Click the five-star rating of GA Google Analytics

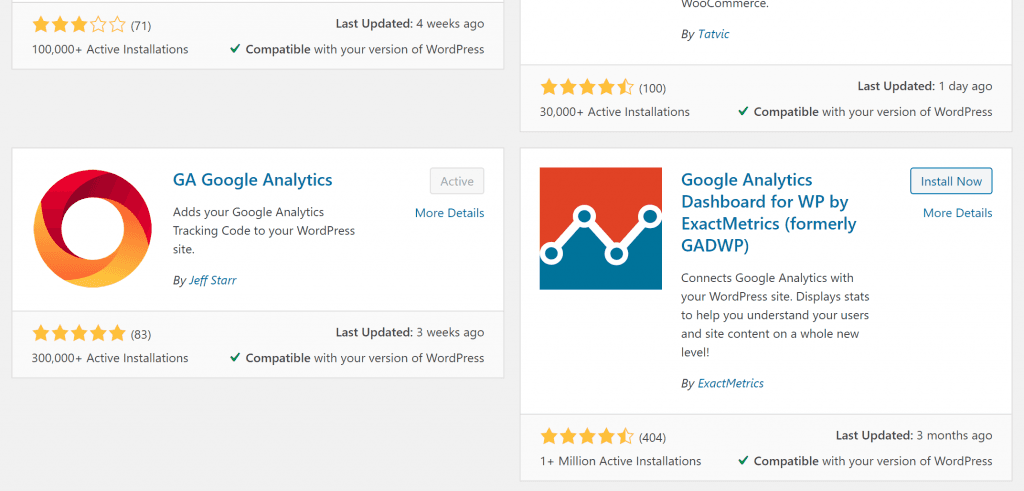tap(78, 334)
